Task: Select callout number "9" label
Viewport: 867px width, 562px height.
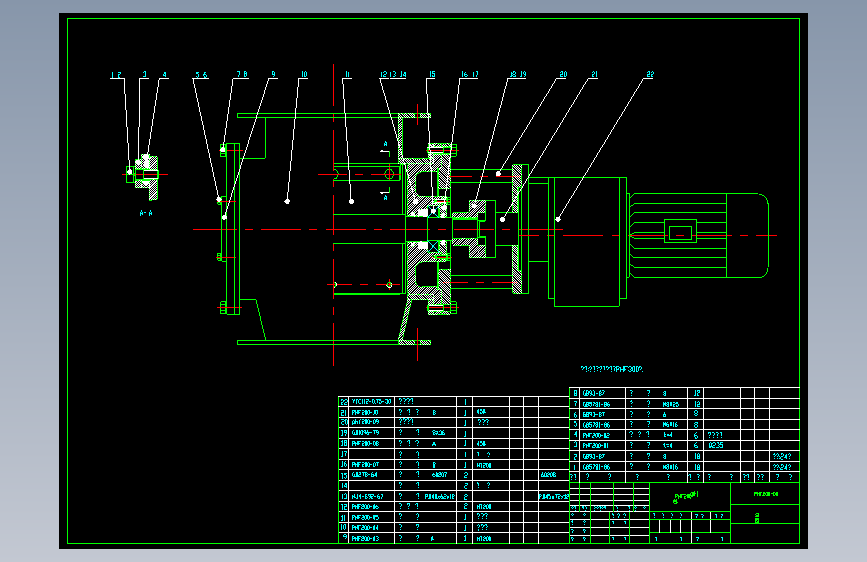Action: pyautogui.click(x=273, y=74)
